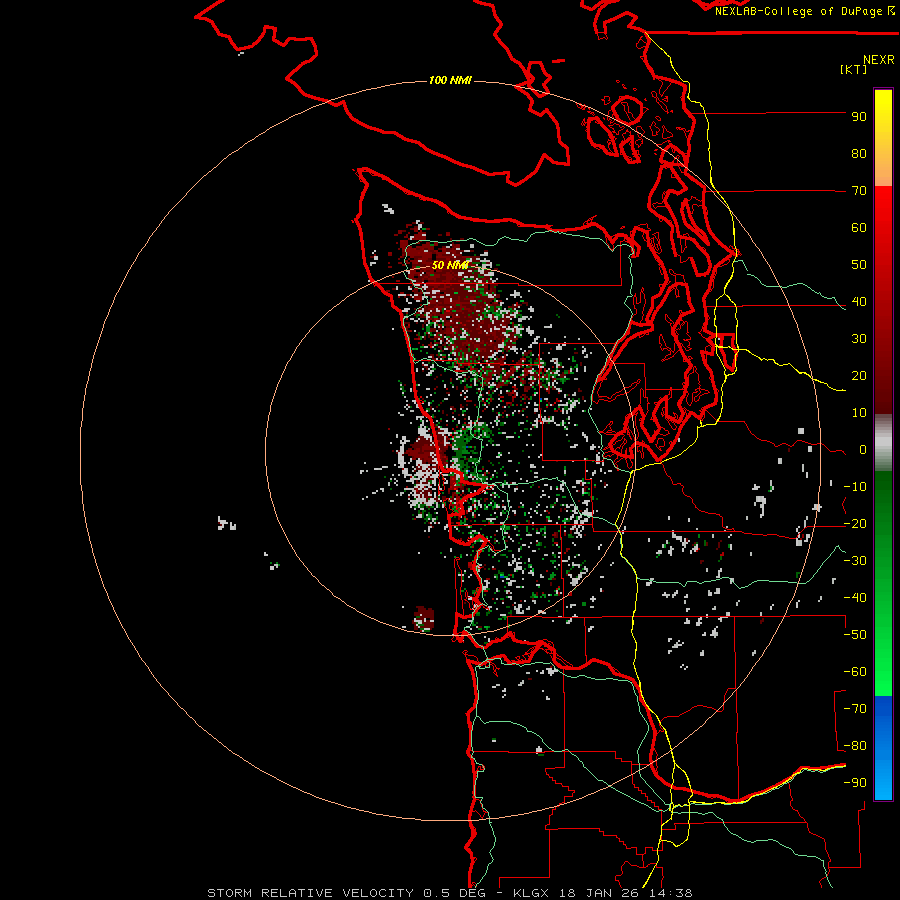The height and width of the screenshot is (900, 900).
Task: Click the -10 knot legend label
Action: point(855,487)
